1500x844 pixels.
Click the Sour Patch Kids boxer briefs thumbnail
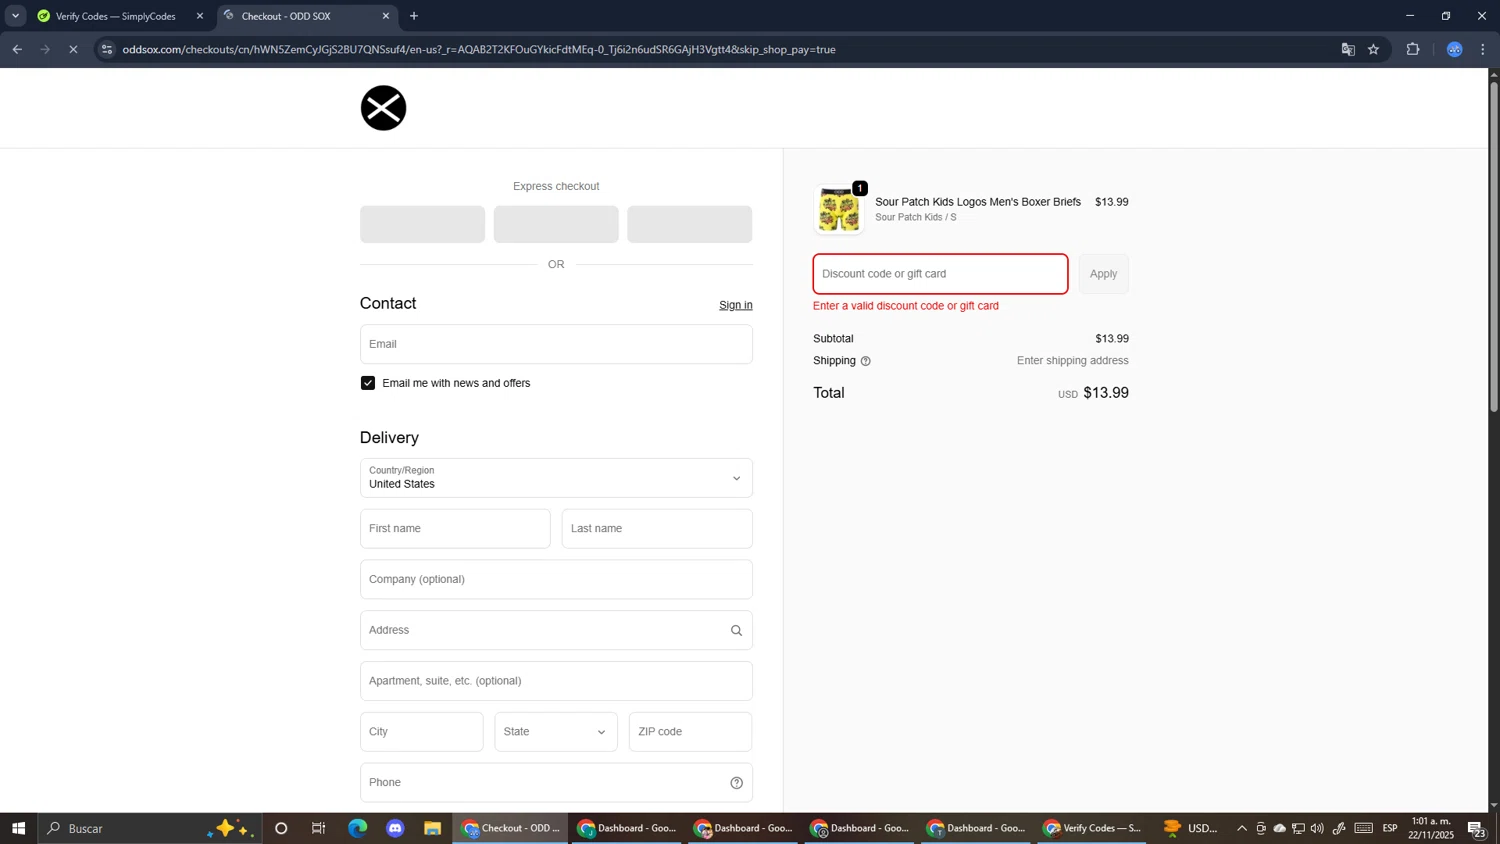point(839,210)
